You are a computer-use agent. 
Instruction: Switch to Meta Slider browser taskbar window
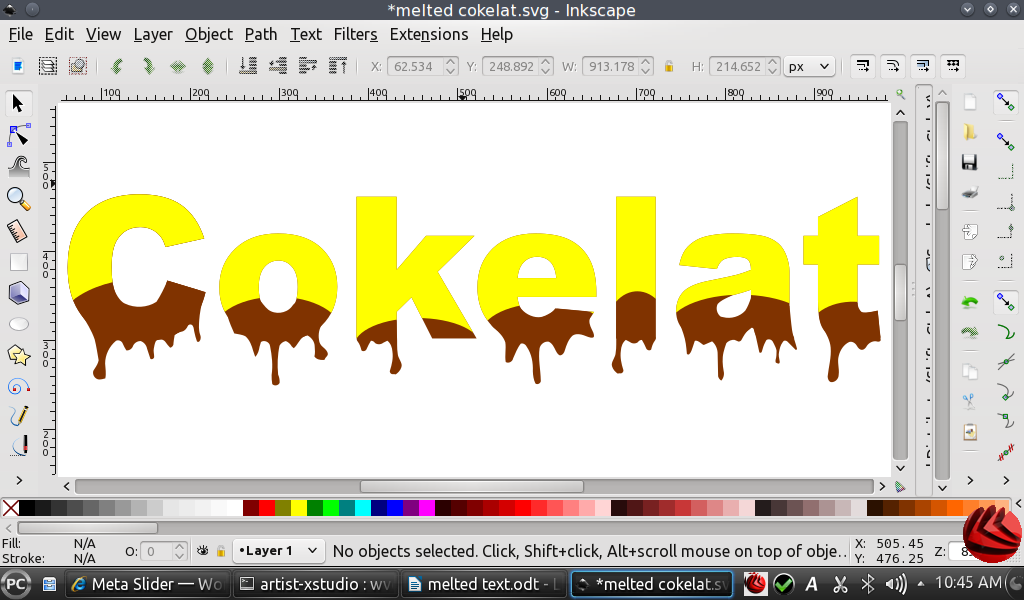click(147, 584)
